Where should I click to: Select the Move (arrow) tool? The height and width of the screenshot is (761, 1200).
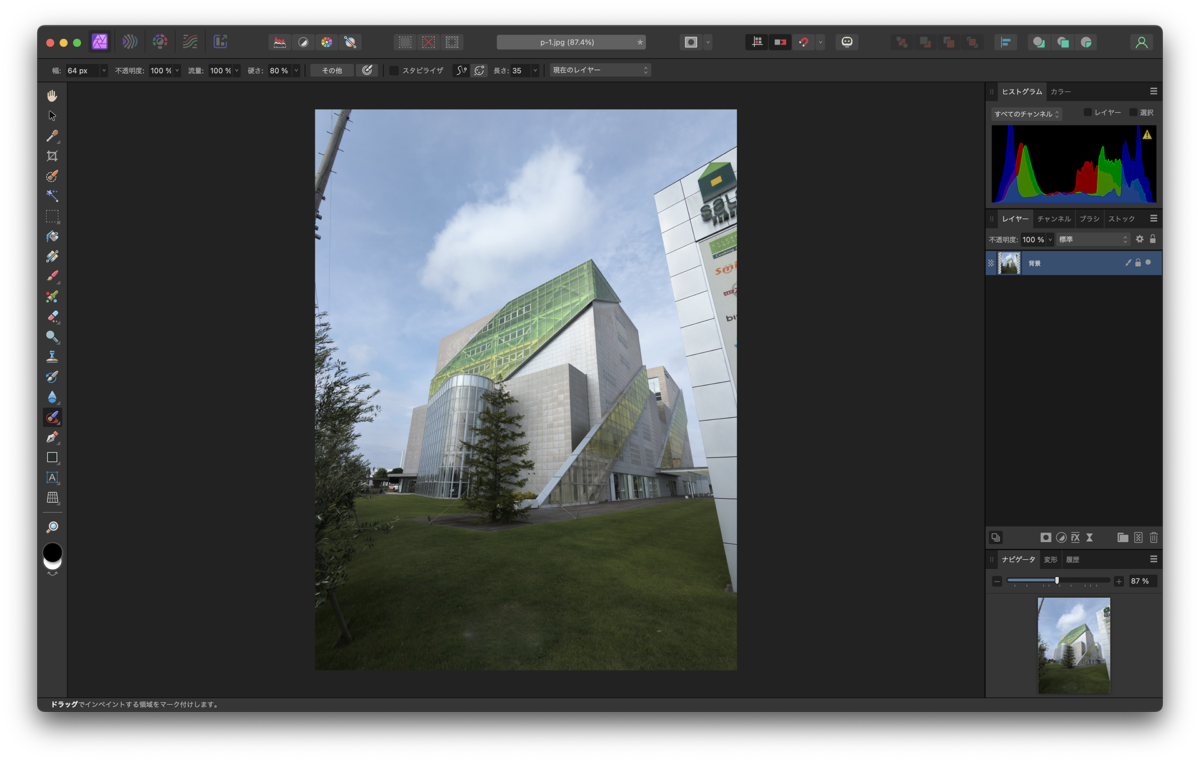52,116
